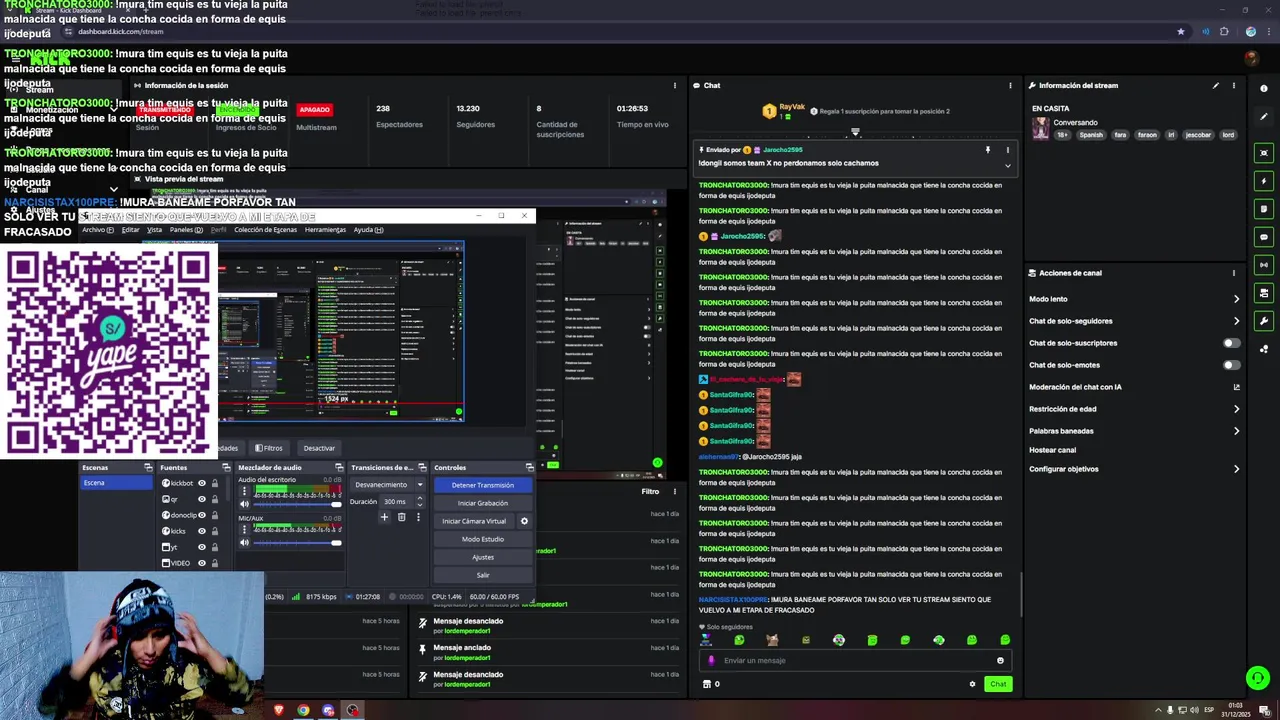Adjust Duración 300 ms stepper arrows
The image size is (1280, 720).
419,501
